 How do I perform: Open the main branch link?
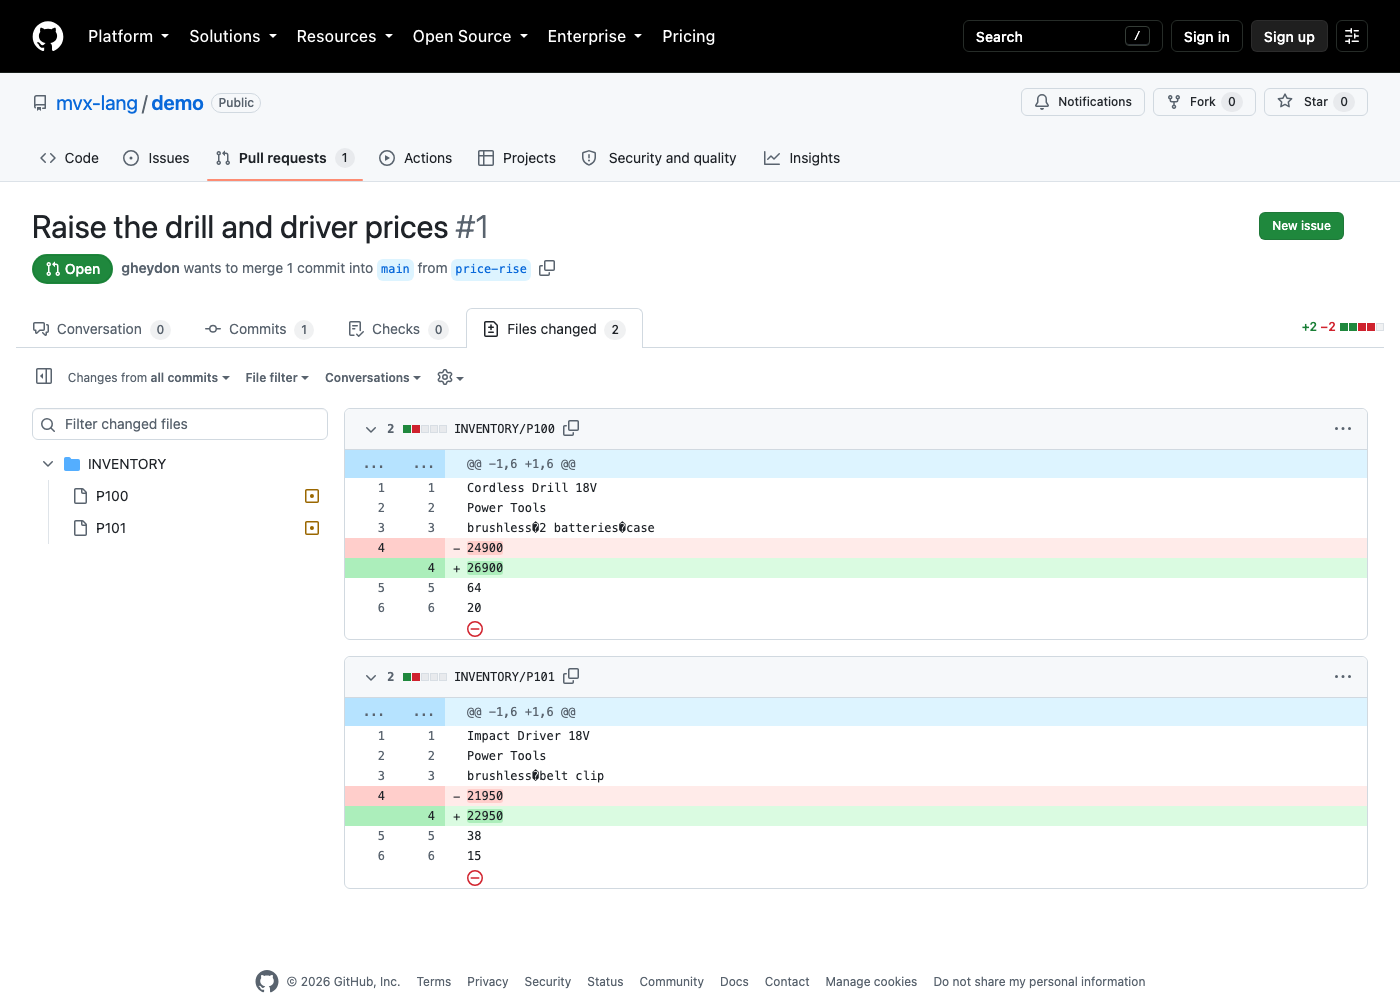pyautogui.click(x=395, y=269)
